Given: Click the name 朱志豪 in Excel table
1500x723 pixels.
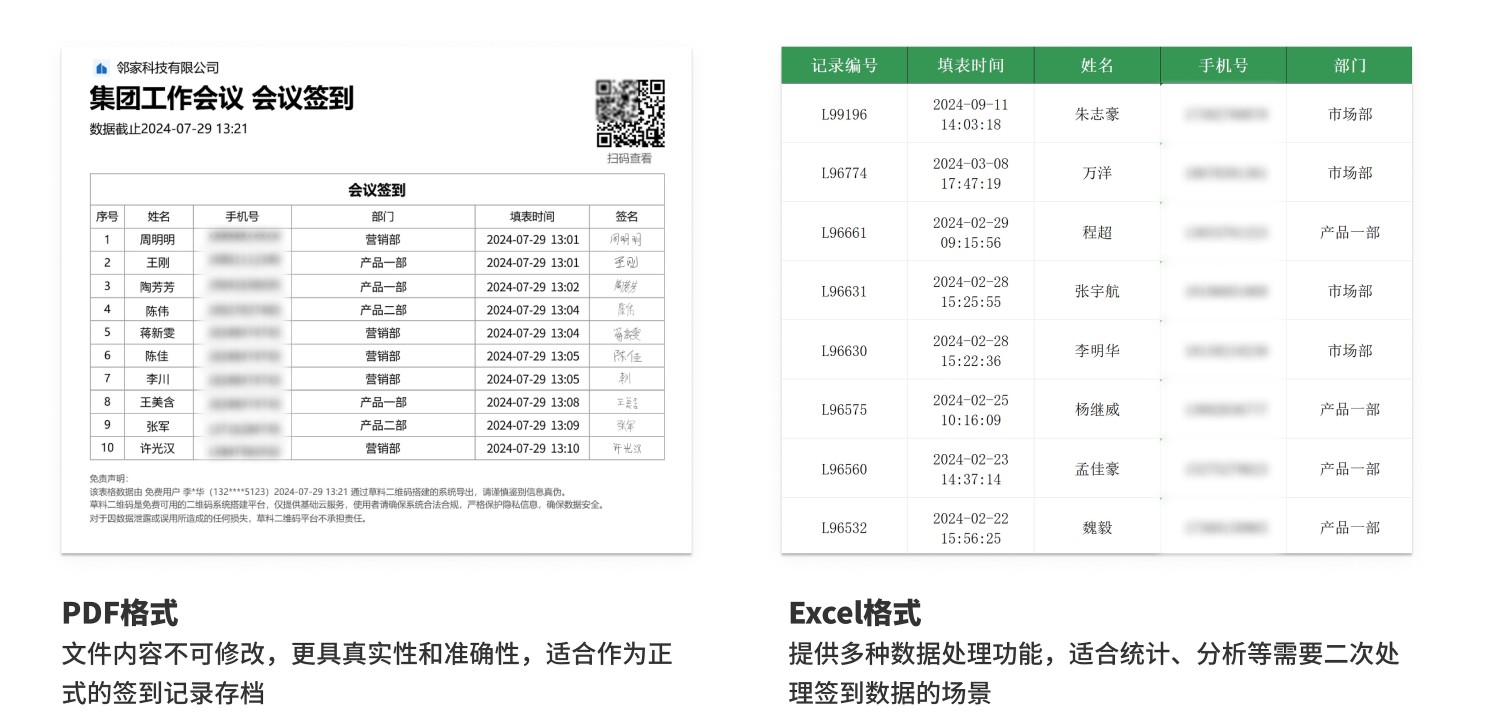Looking at the screenshot, I should pos(1097,114).
